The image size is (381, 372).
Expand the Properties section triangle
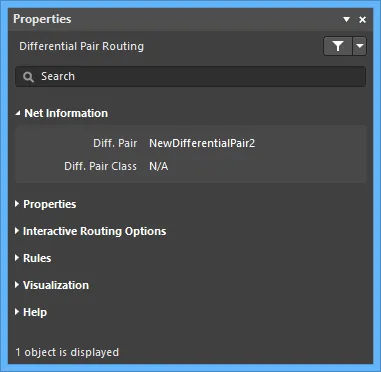click(17, 204)
